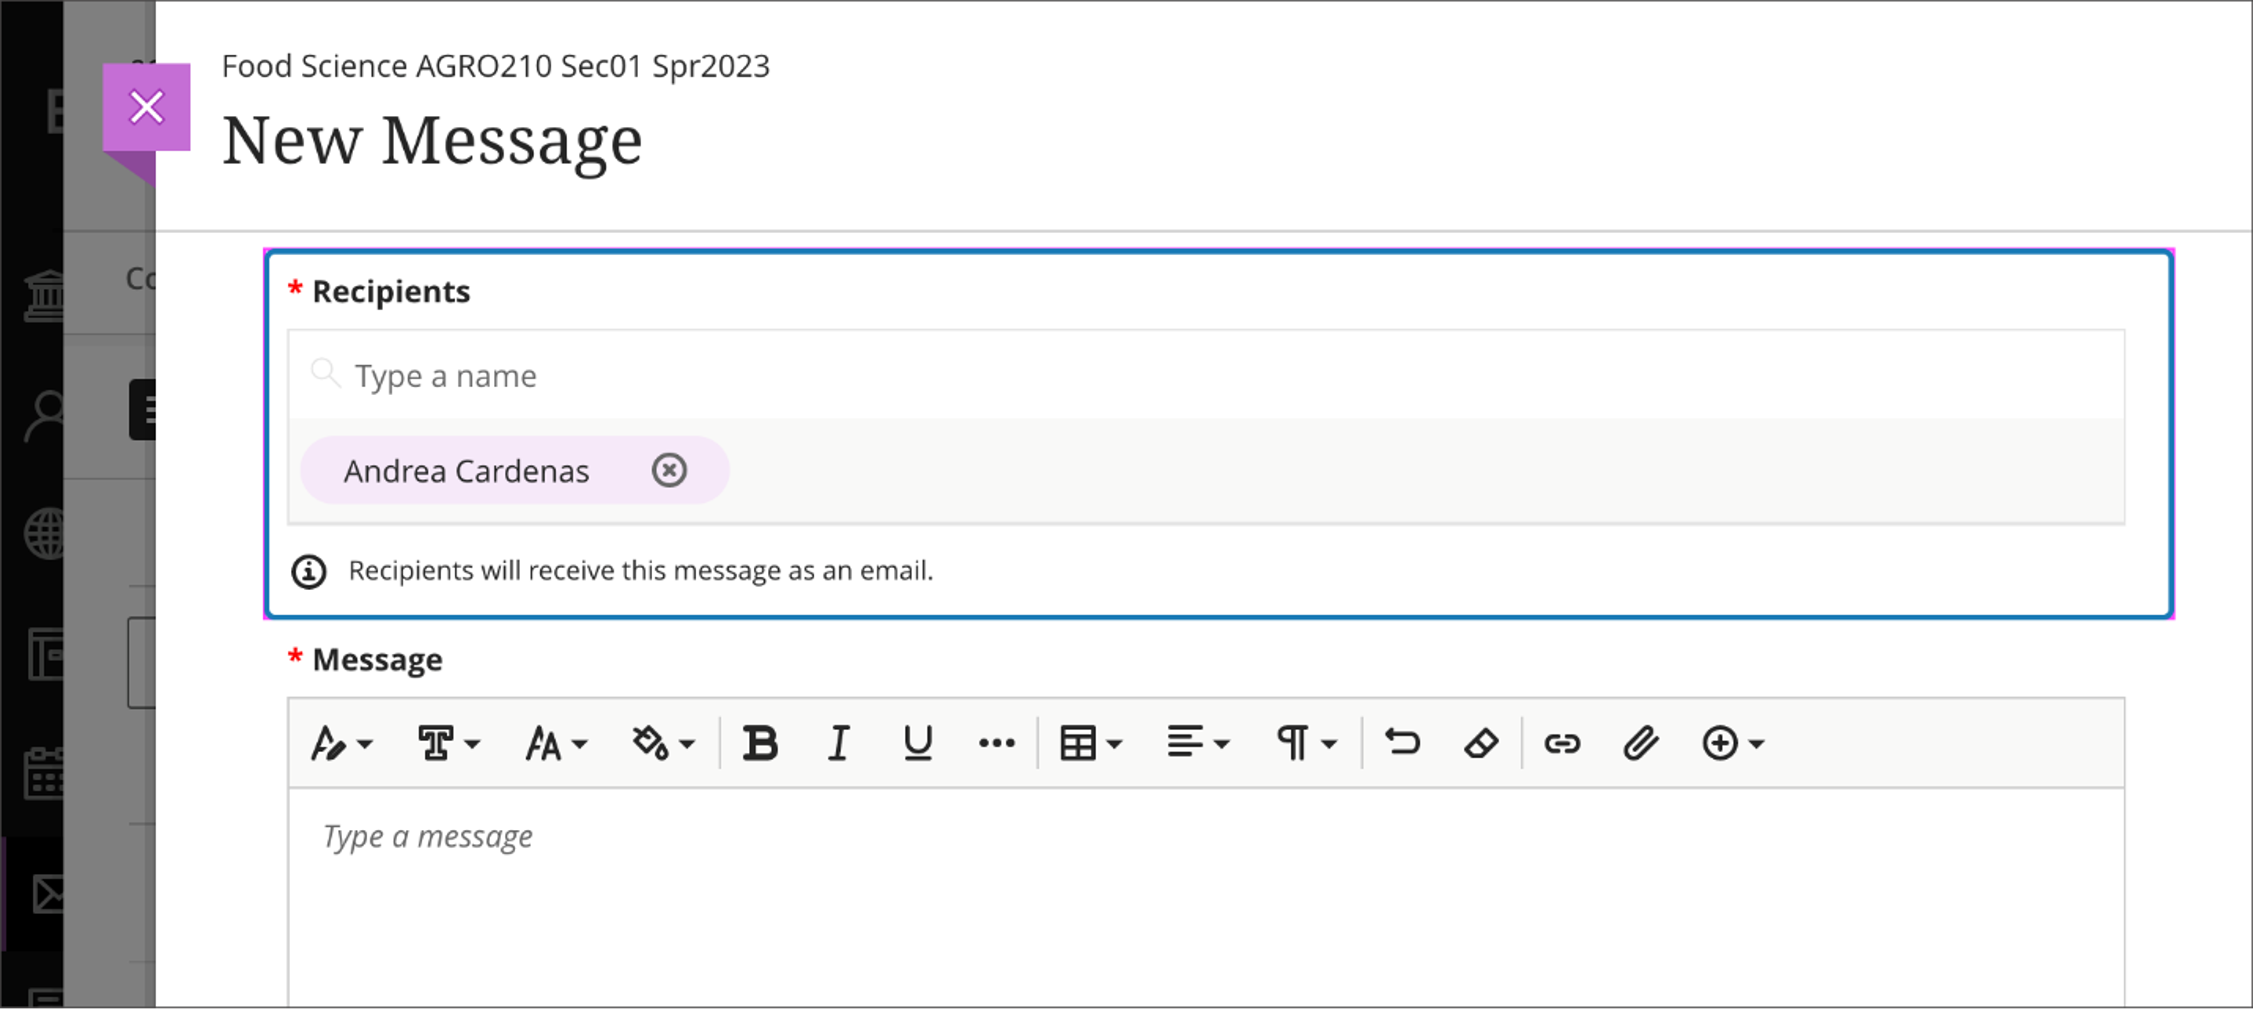Show more formatting options ellipsis
The height and width of the screenshot is (1011, 2255).
coord(996,744)
